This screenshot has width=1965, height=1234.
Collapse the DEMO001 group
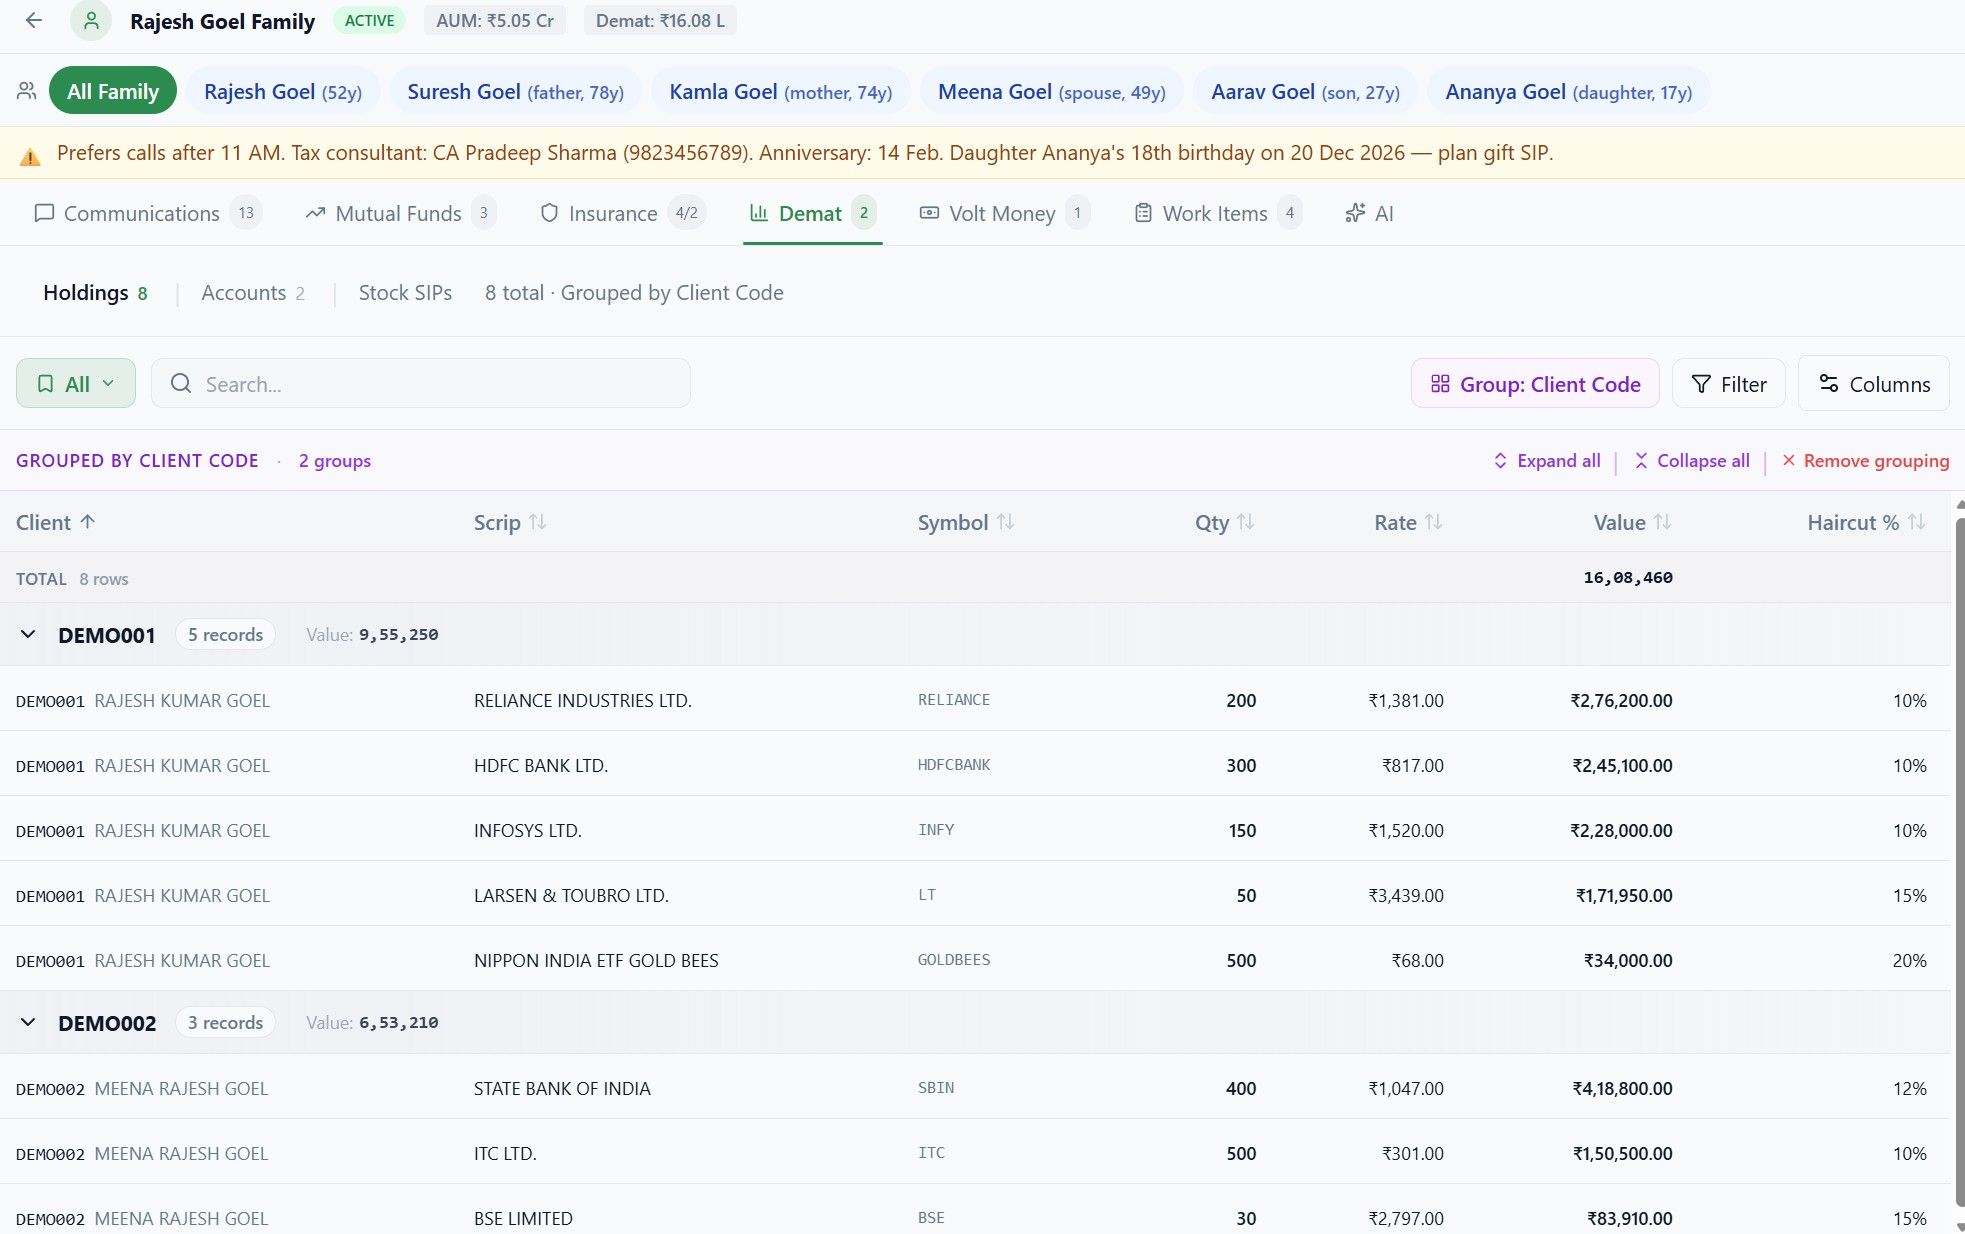28,635
